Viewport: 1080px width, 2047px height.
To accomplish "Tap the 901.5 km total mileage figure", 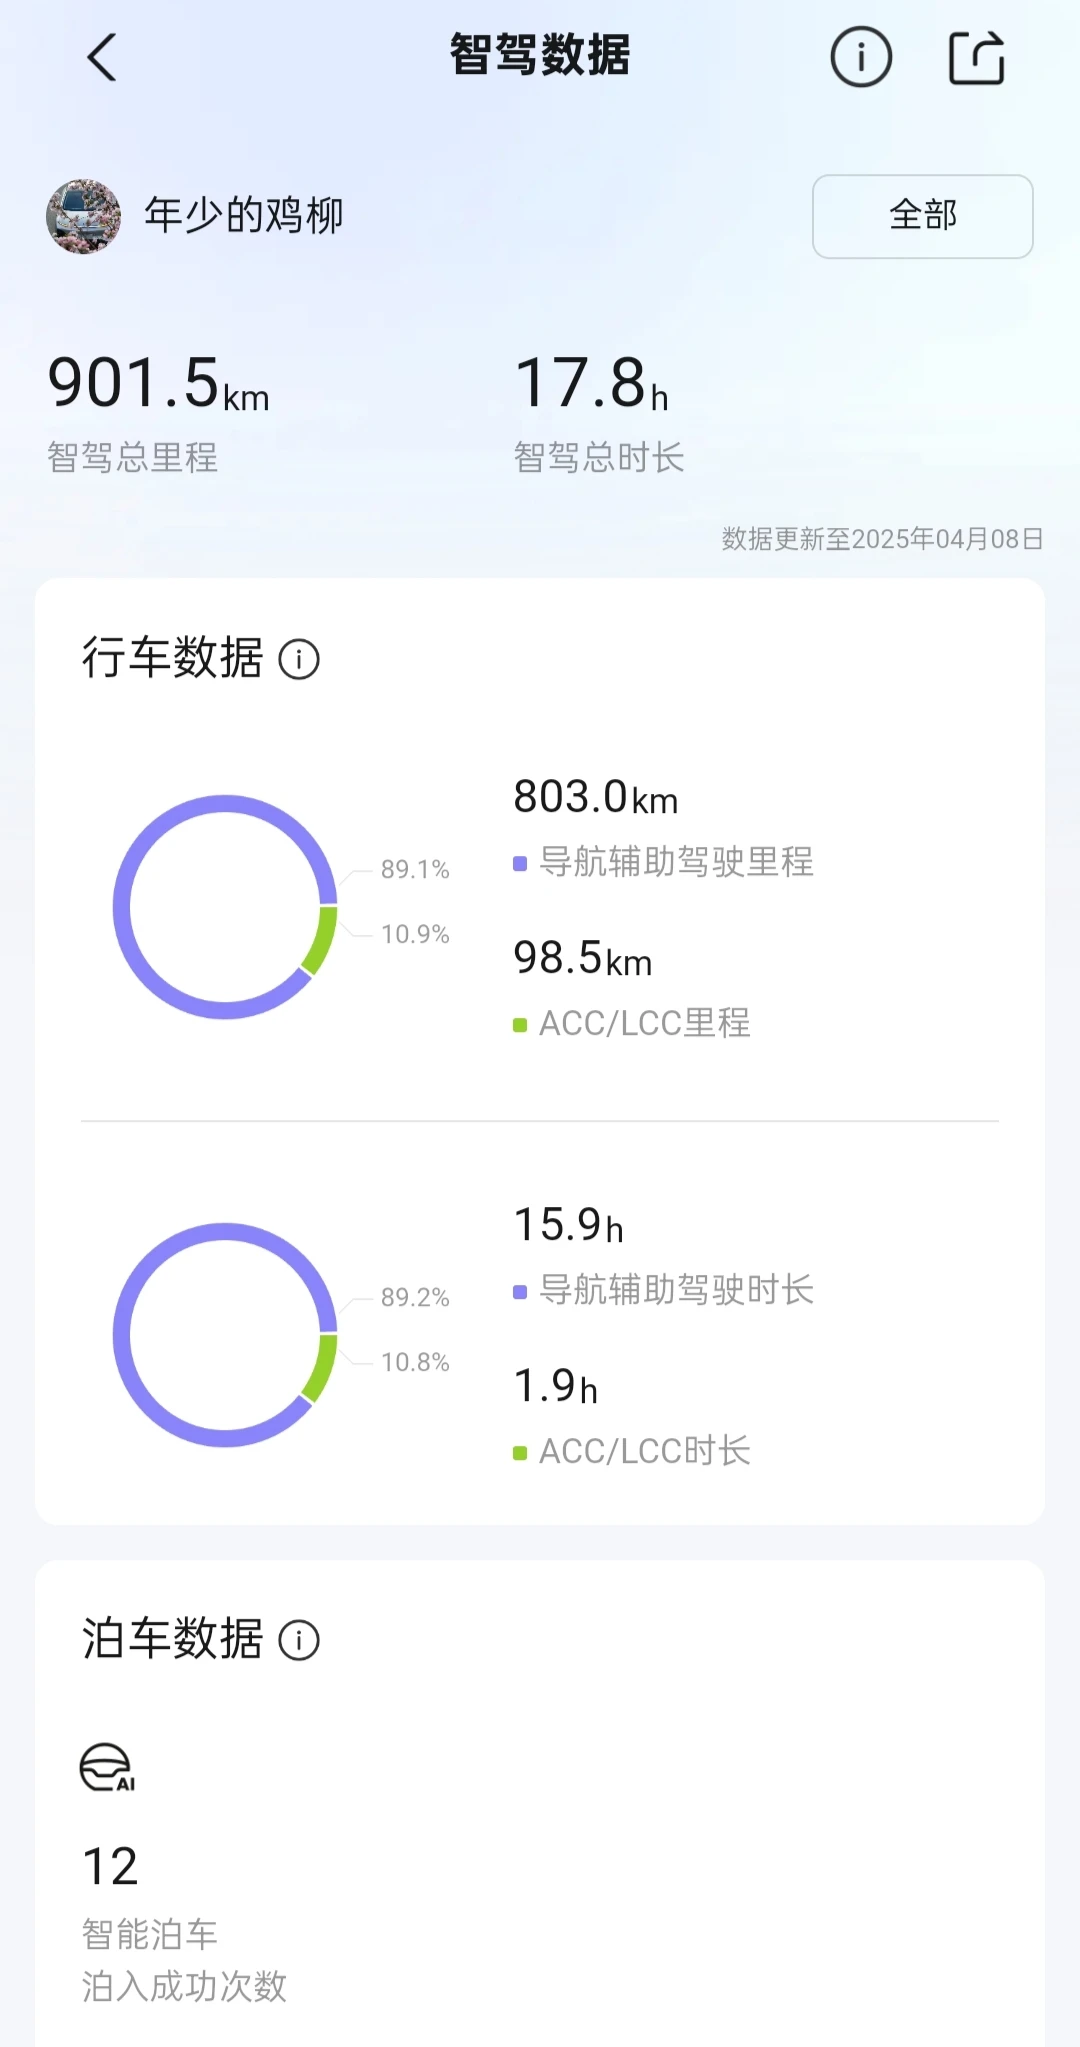I will click(158, 384).
